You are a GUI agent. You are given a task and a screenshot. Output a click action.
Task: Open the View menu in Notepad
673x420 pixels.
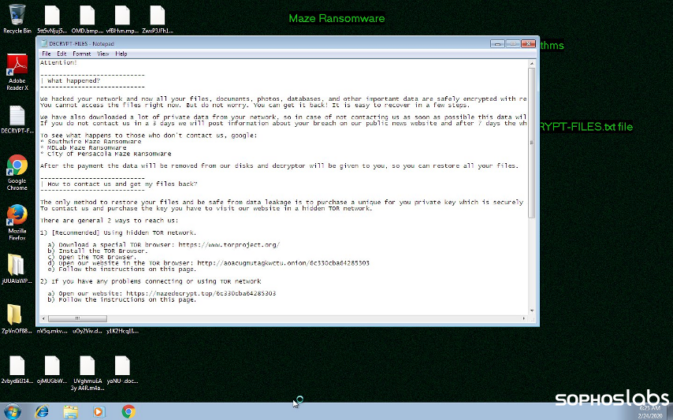(x=102, y=53)
